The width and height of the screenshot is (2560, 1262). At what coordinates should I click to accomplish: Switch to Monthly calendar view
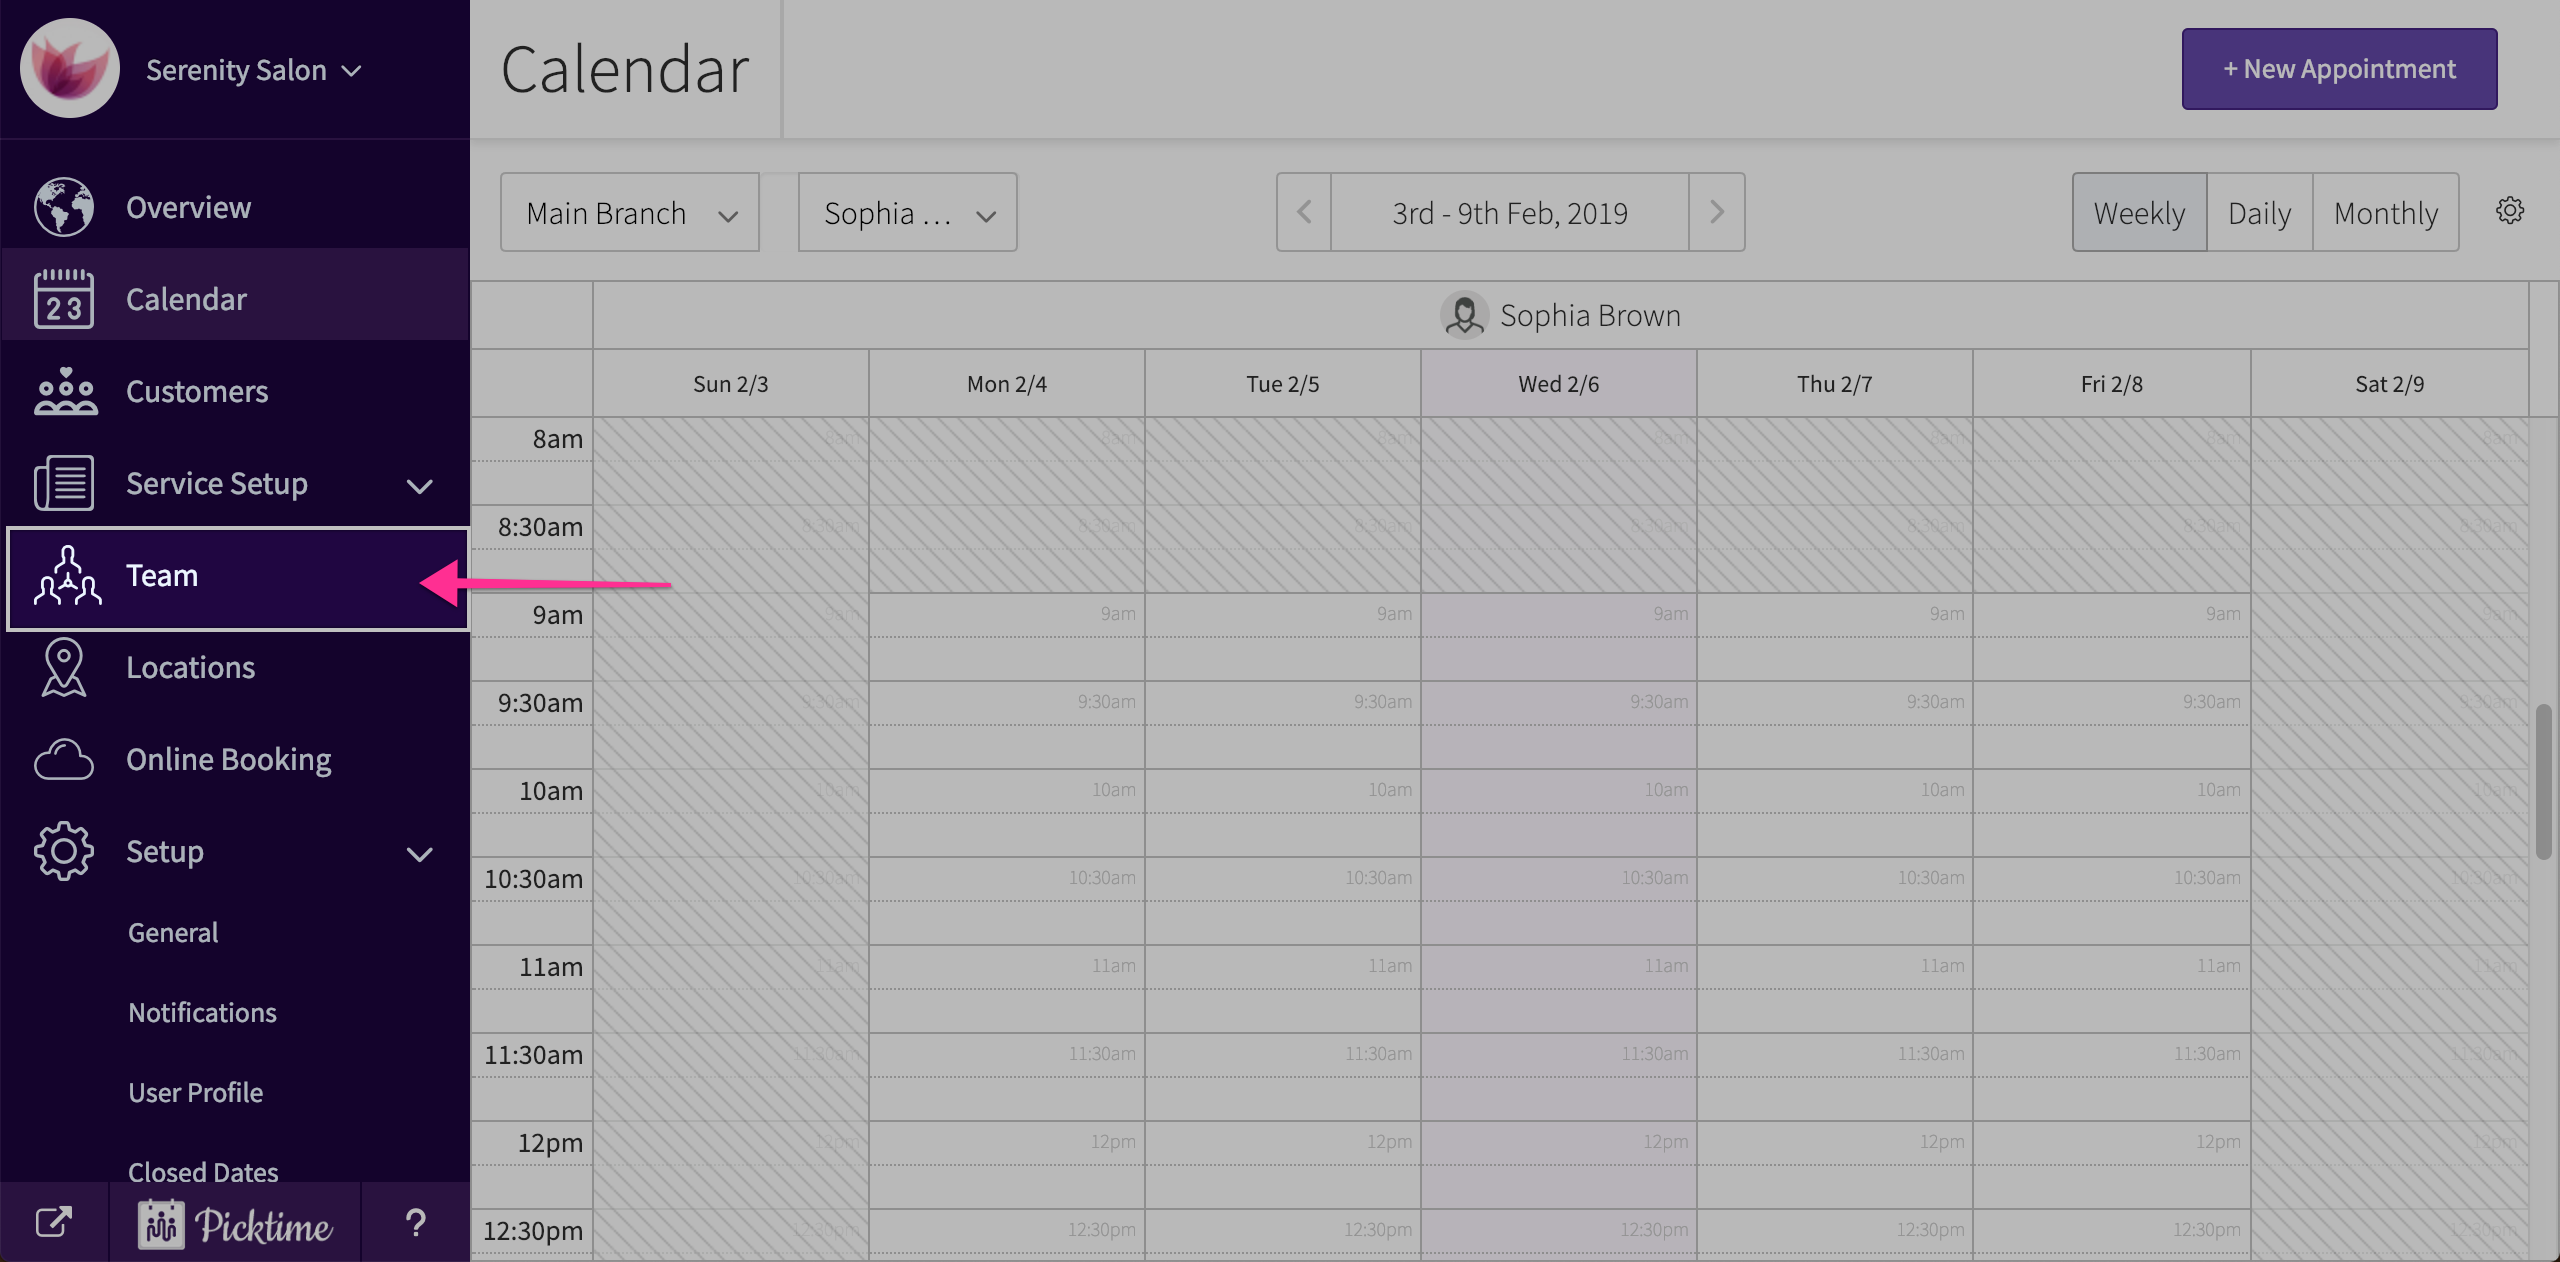click(x=2385, y=213)
